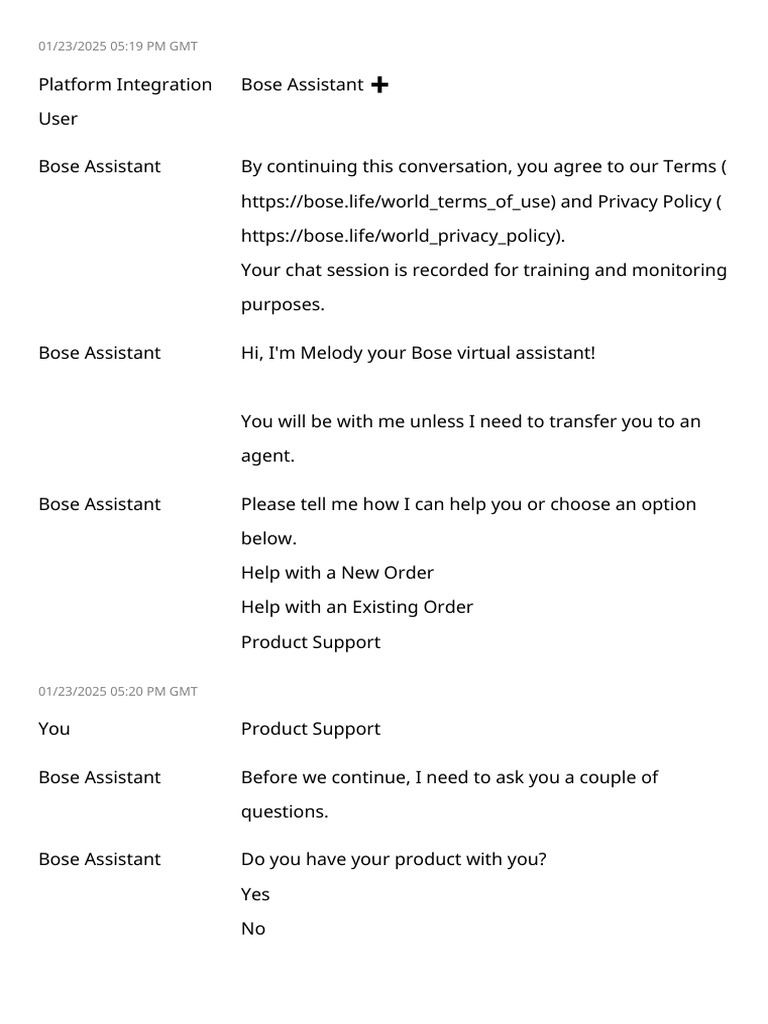
Task: Click the You sender label
Action: (x=54, y=728)
